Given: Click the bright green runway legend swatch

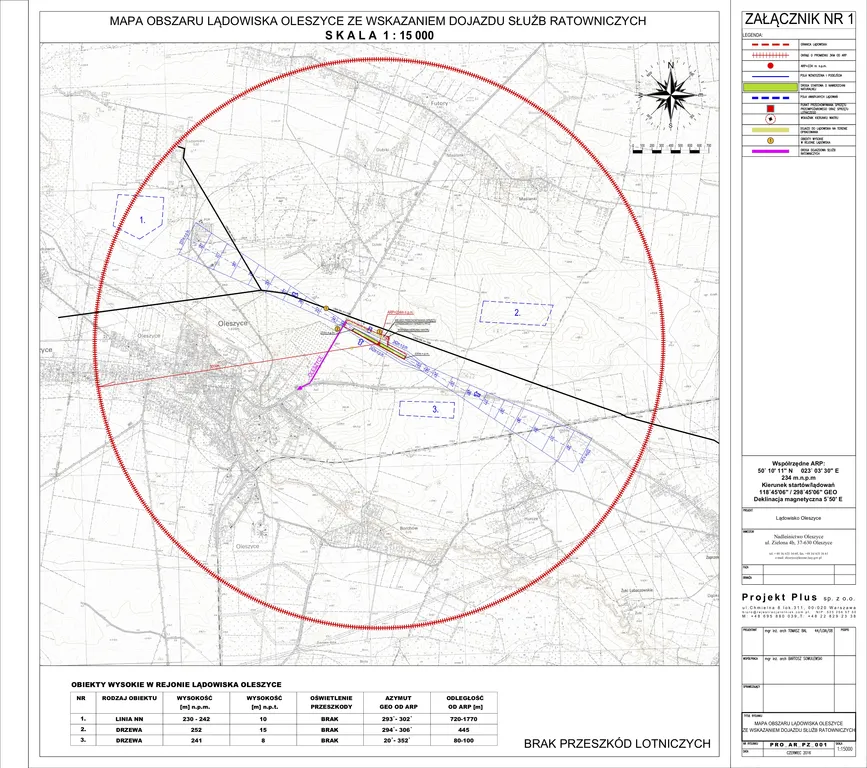Looking at the screenshot, I should click(770, 87).
